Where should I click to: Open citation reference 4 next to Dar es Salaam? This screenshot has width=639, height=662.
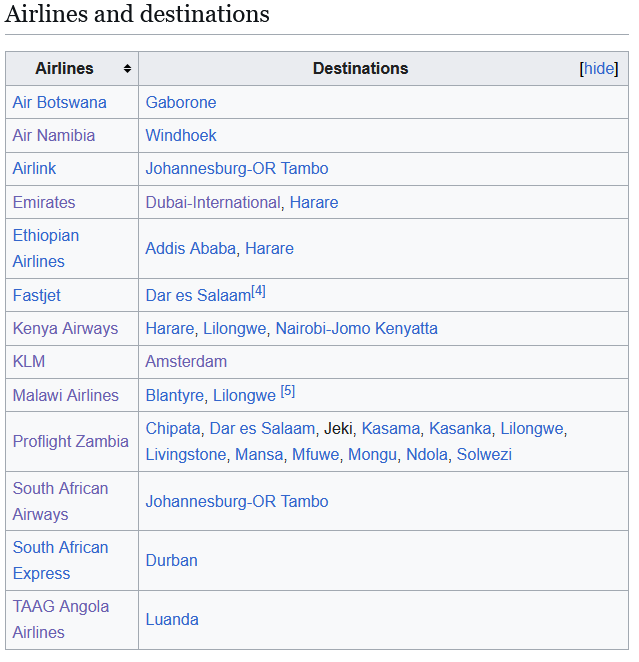pyautogui.click(x=258, y=291)
